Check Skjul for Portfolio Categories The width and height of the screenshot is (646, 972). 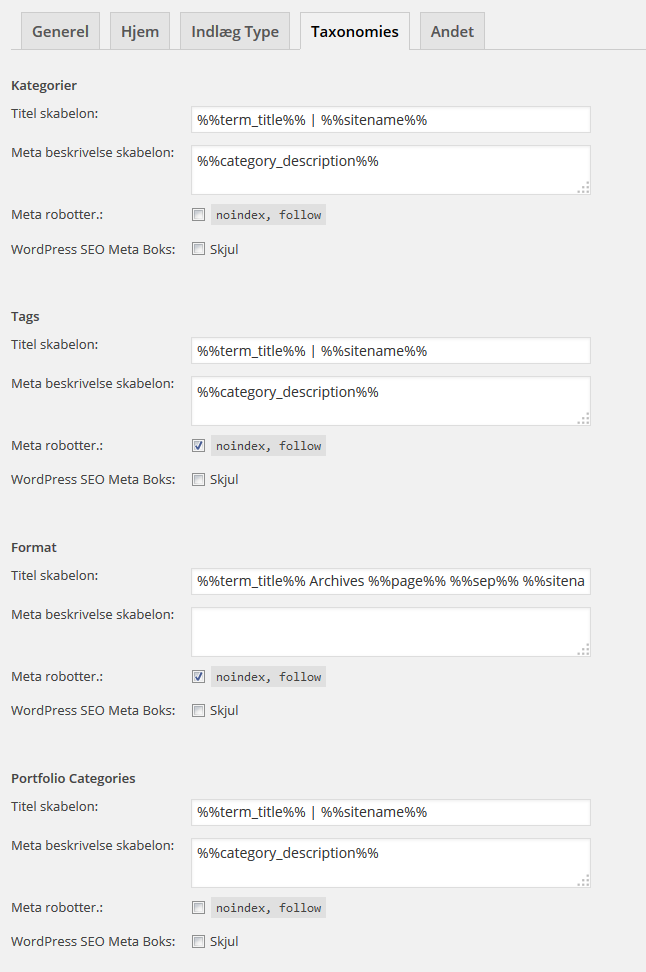pos(199,942)
